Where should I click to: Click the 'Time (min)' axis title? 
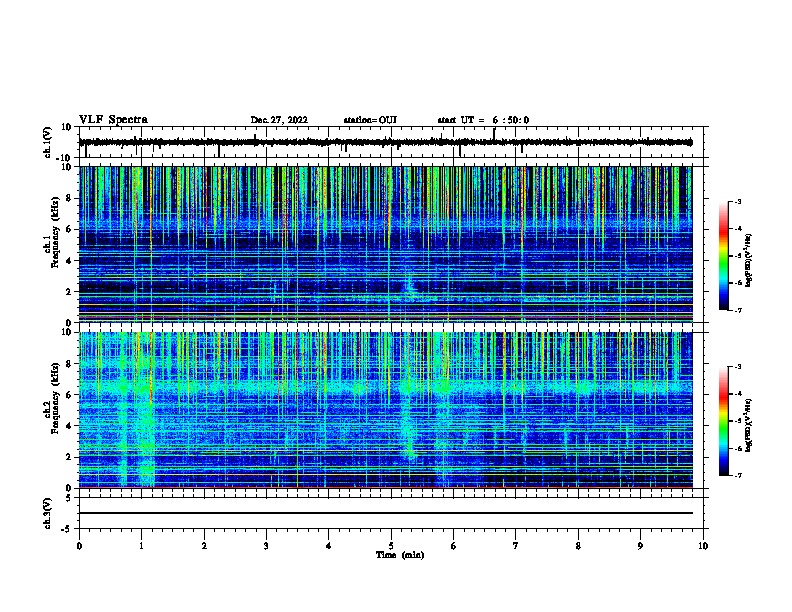pyautogui.click(x=400, y=555)
